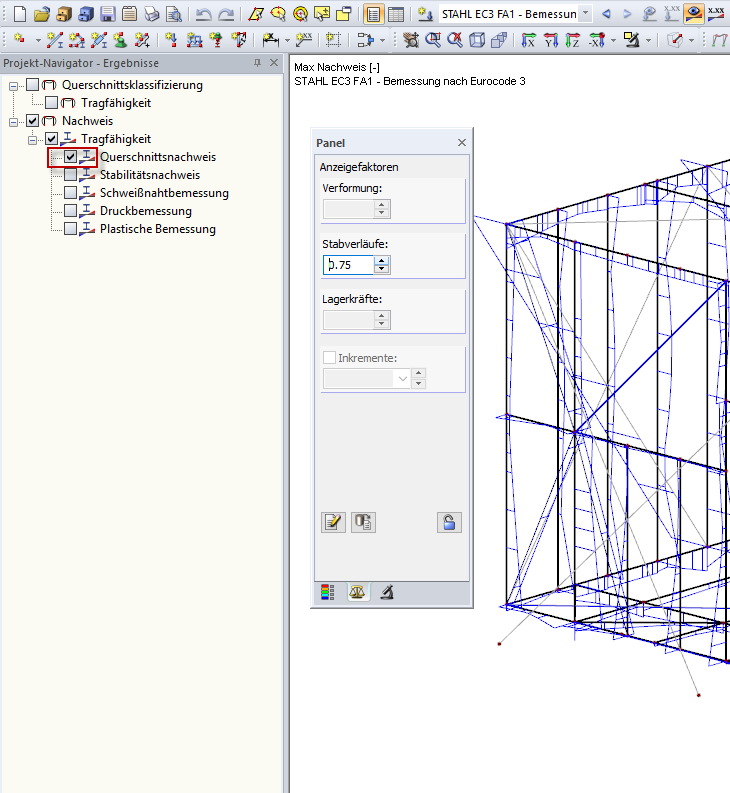Toggle show results eye icon

(x=694, y=14)
